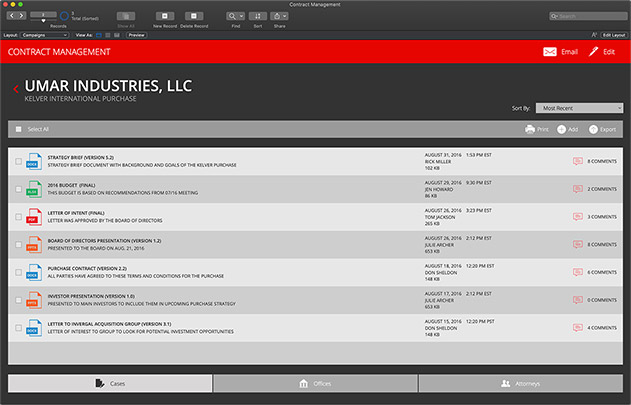Click the records navigation slider
This screenshot has height=405, width=631.
43,16
